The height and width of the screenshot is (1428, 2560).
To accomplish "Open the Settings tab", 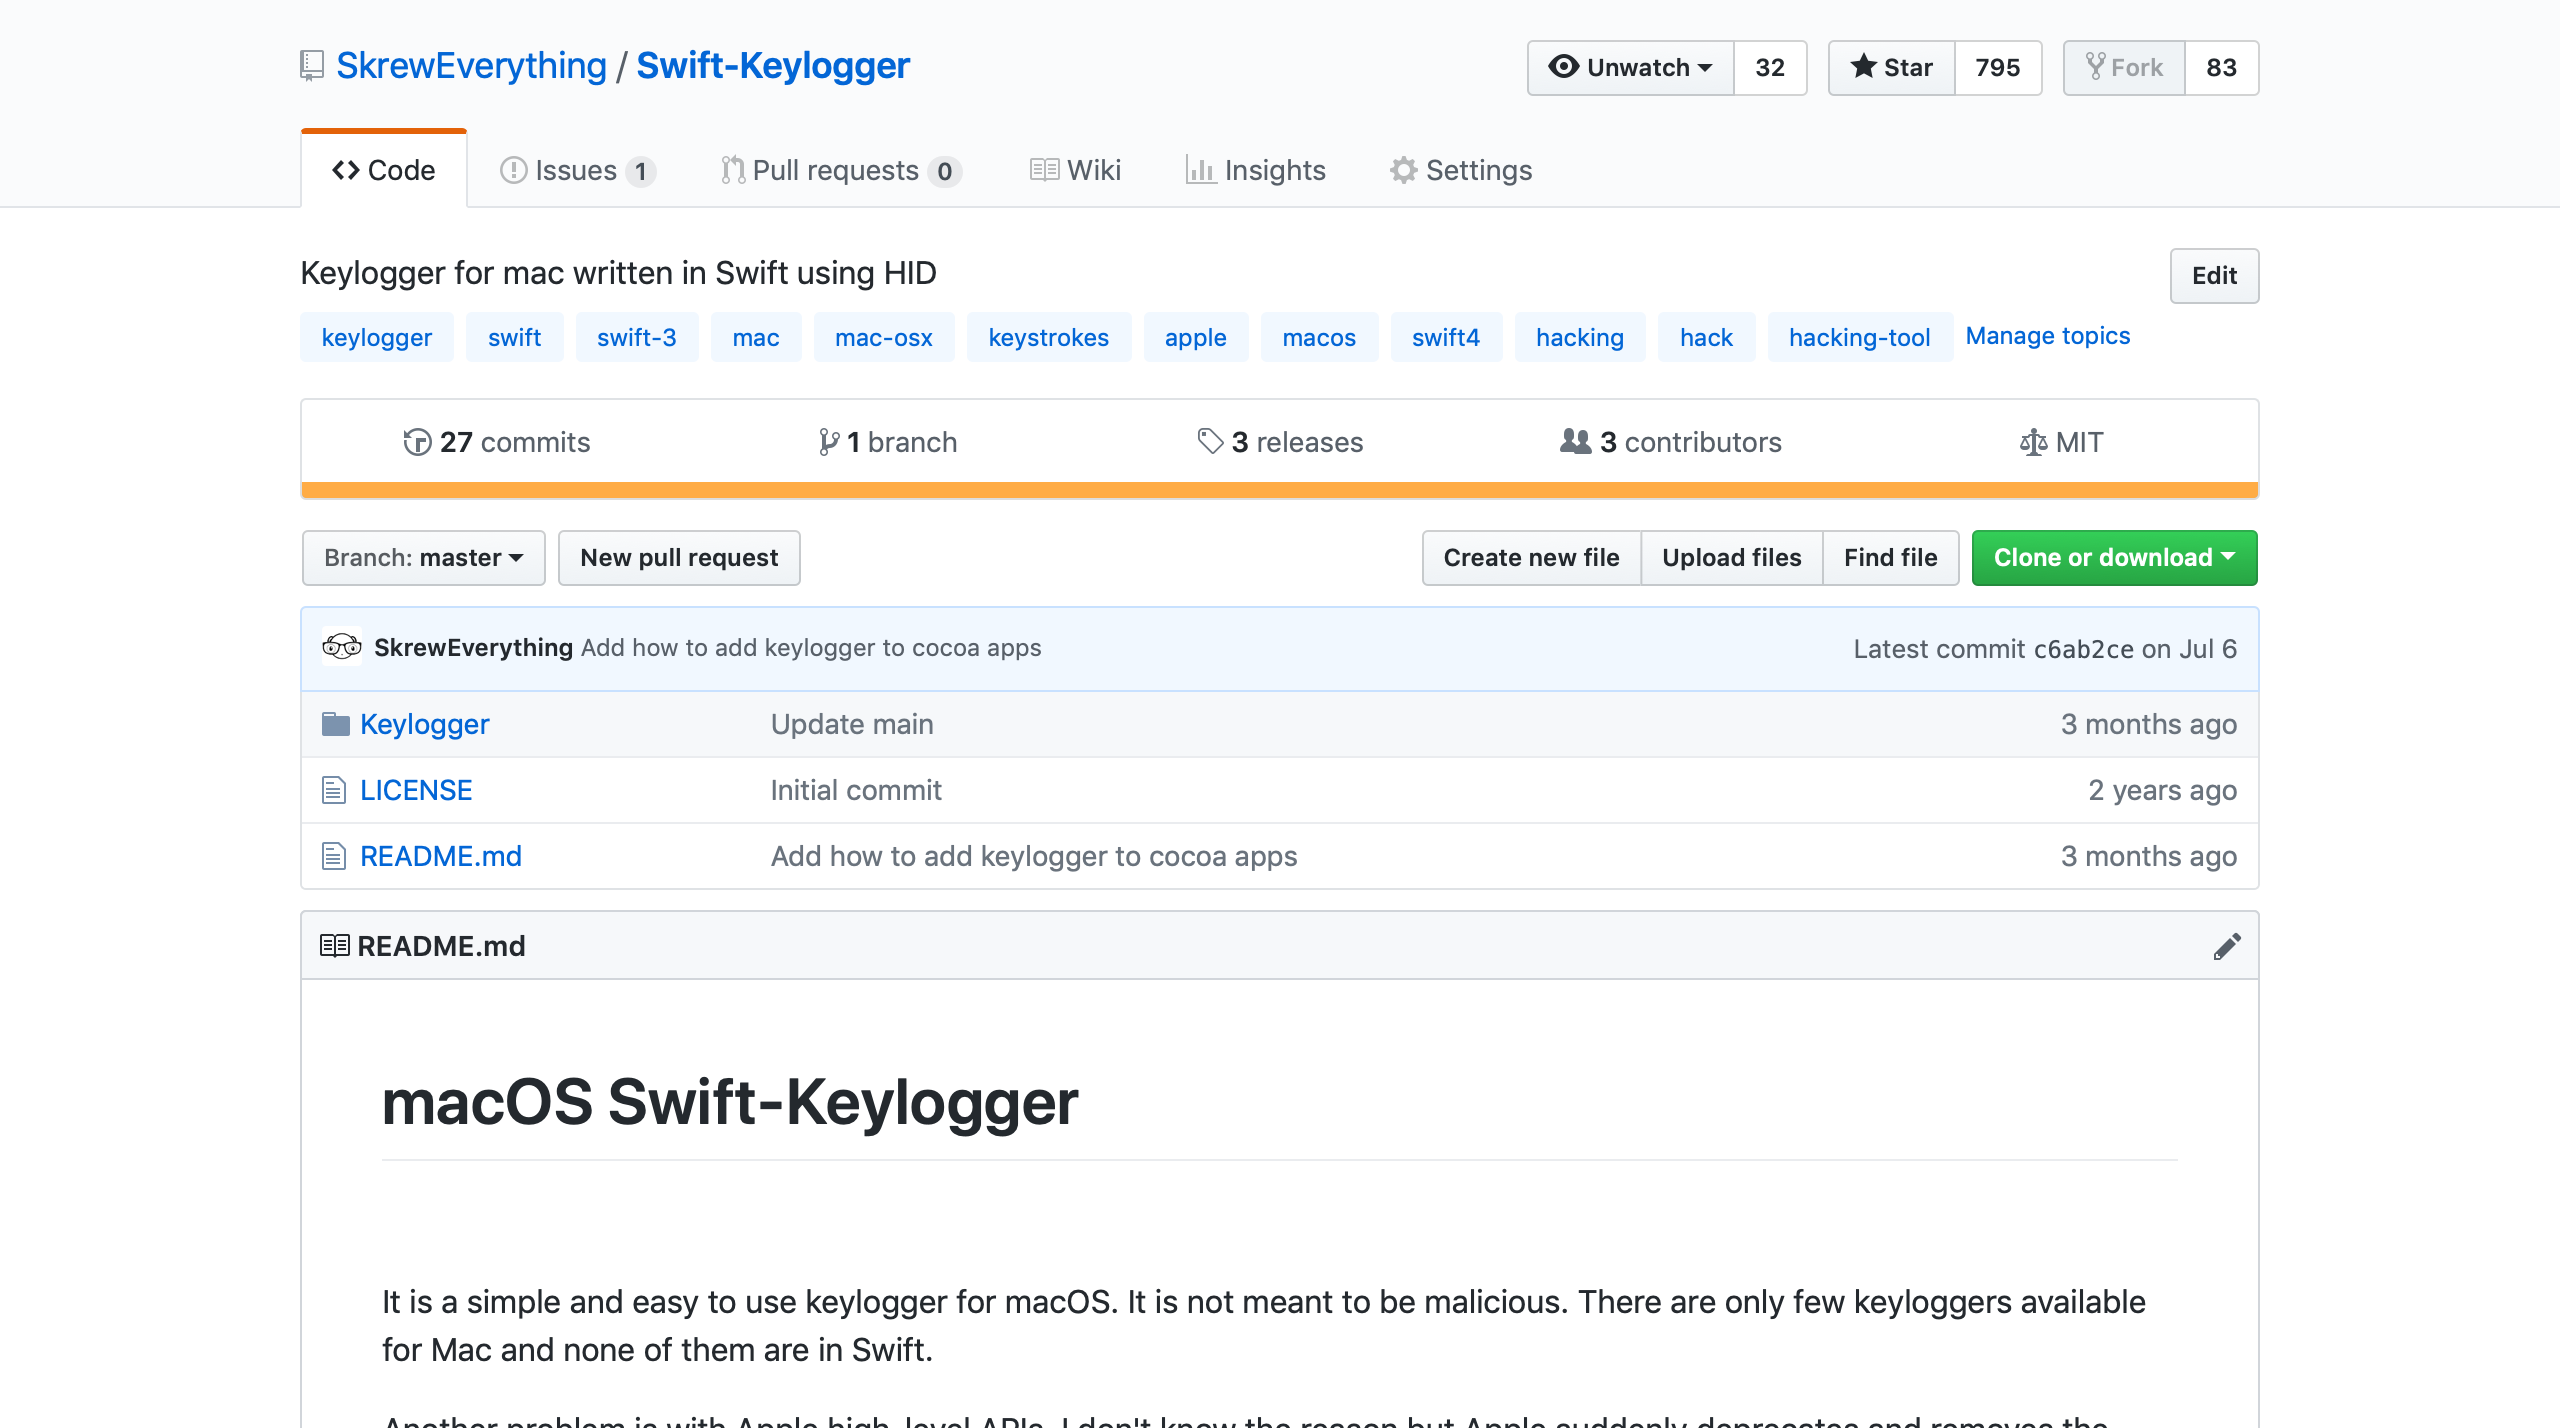I will pyautogui.click(x=1460, y=170).
